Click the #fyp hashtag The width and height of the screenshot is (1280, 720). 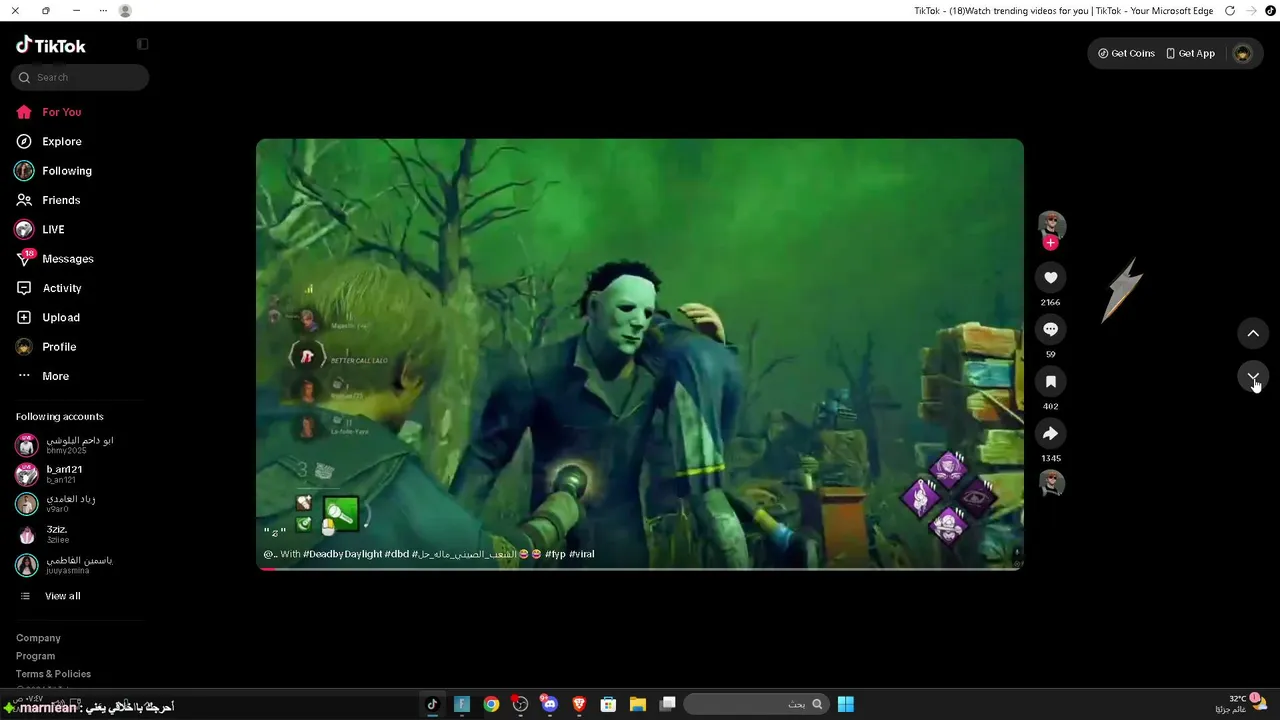(555, 554)
